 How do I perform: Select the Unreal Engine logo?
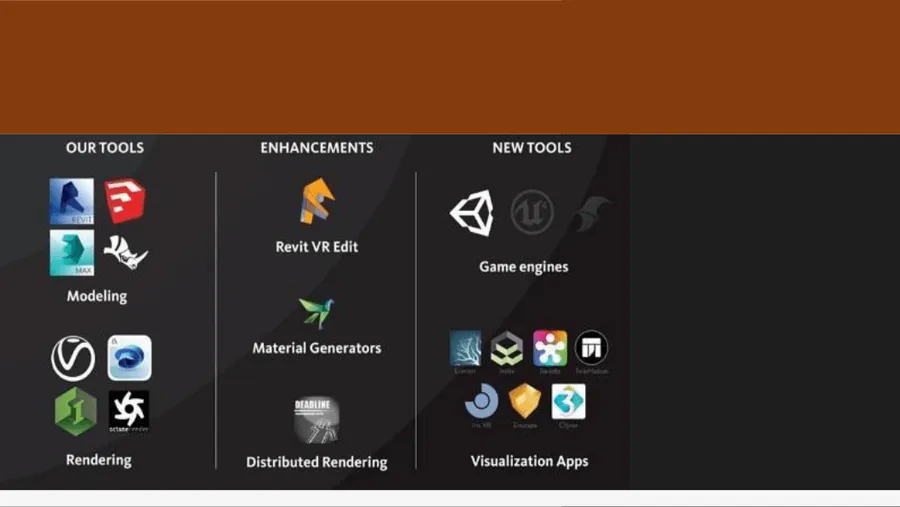click(x=532, y=212)
